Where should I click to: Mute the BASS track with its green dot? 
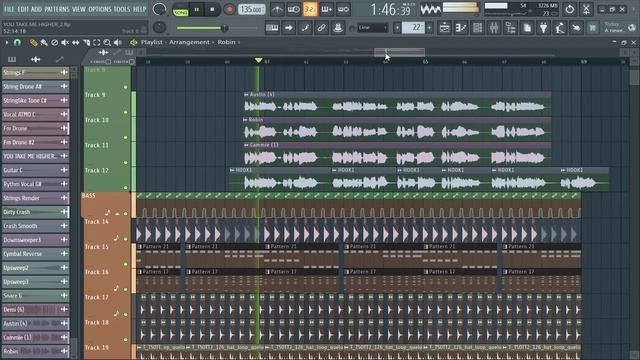click(x=126, y=213)
